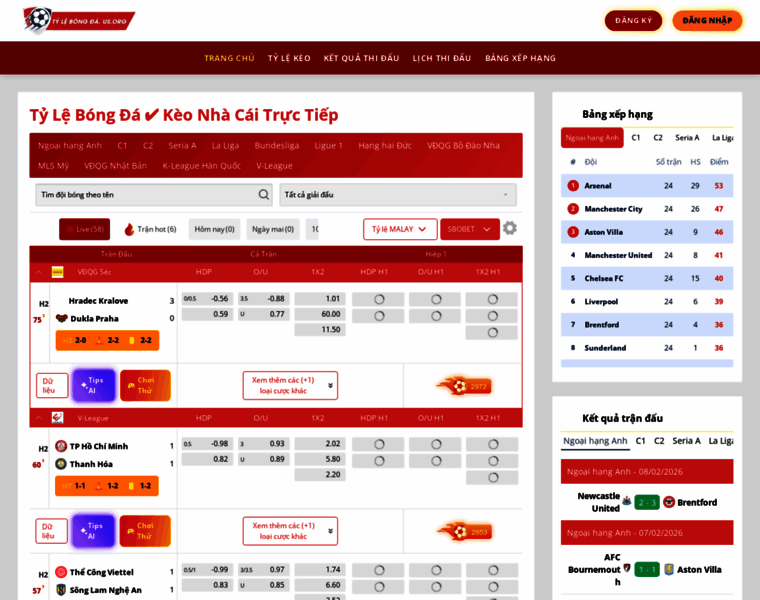Click the Newcastle United crest in results

click(626, 501)
